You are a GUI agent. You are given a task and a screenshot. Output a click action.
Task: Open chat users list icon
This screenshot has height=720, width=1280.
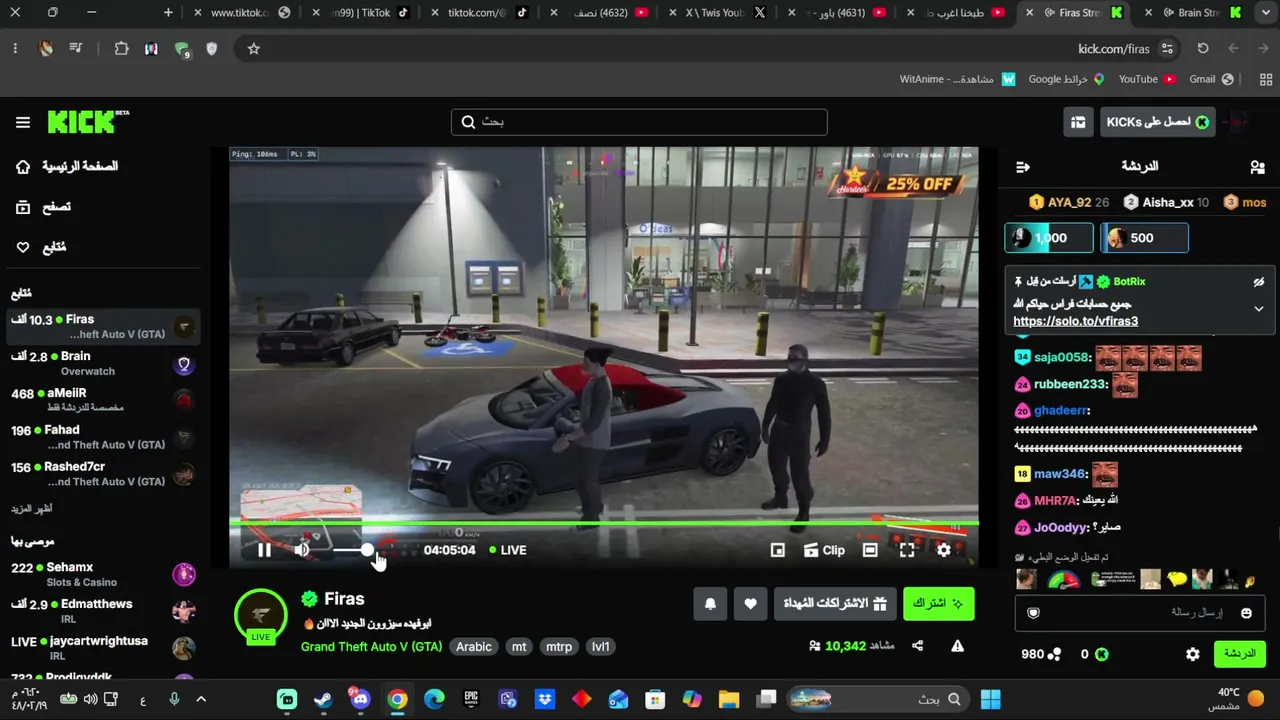(x=1257, y=167)
